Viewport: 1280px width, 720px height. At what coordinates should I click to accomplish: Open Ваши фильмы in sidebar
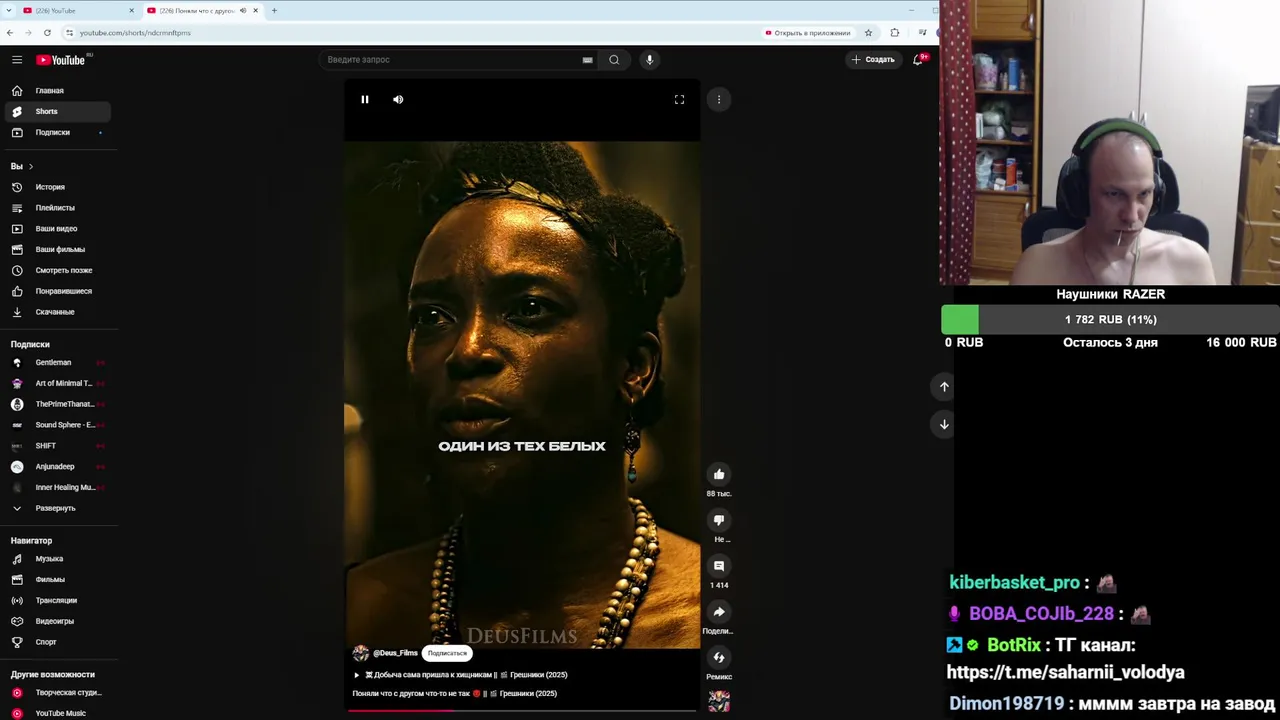(57, 249)
